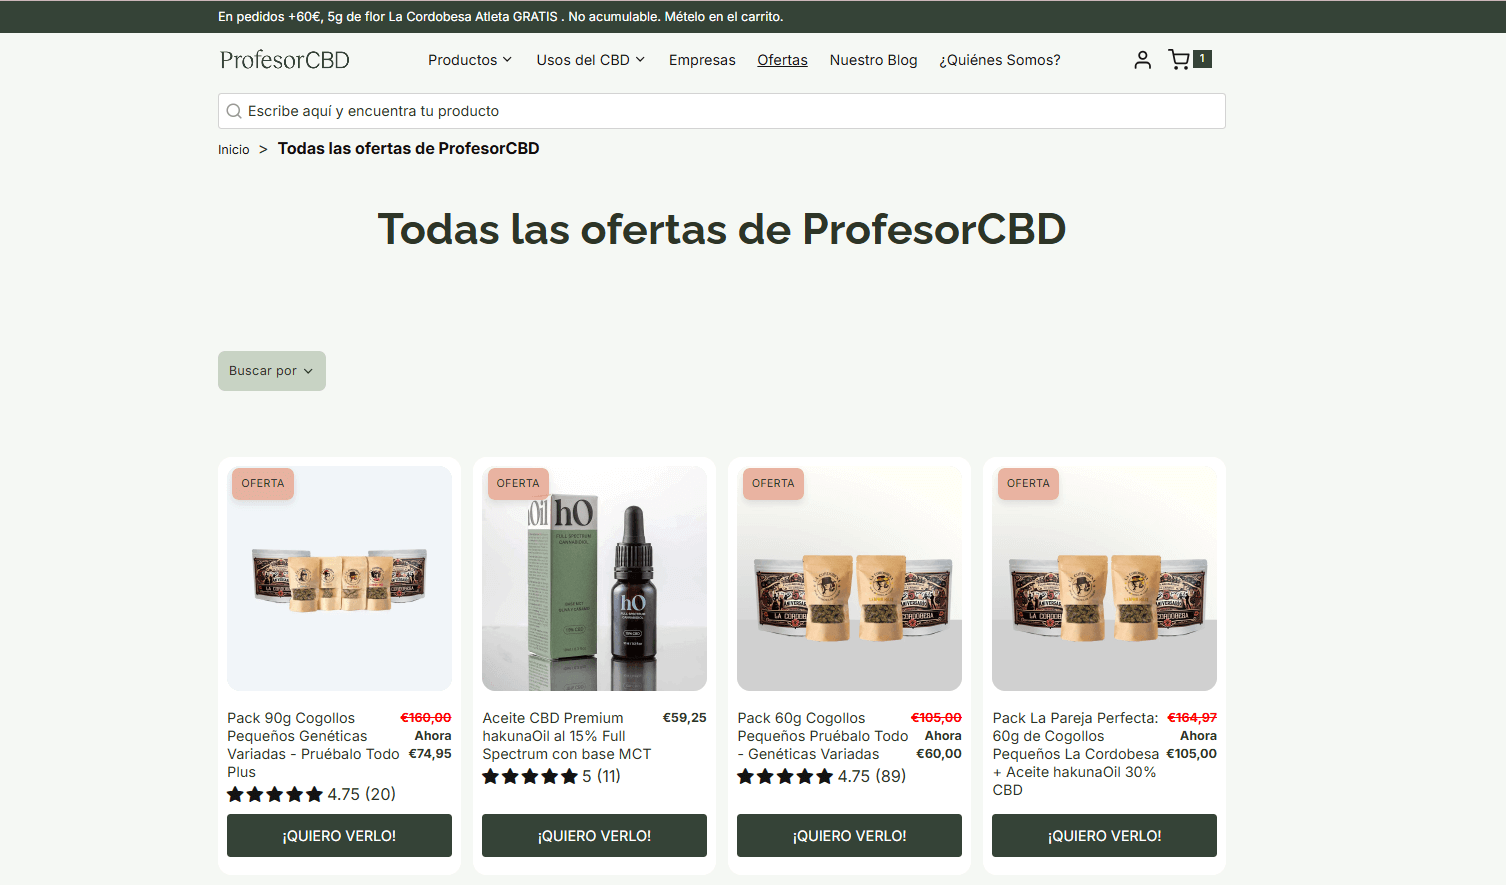Image resolution: width=1506 pixels, height=885 pixels.
Task: Open Nuestro Blog from the navigation
Action: [x=873, y=60]
